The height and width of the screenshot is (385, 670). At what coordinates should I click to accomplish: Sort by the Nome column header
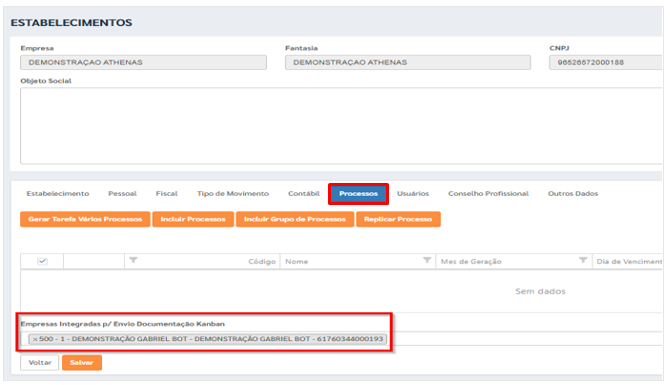point(297,262)
